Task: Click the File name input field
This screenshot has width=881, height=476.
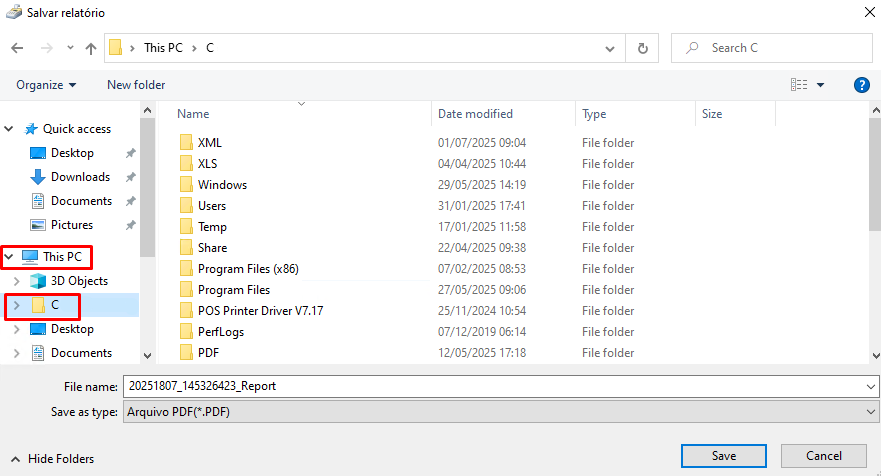Action: click(494, 386)
